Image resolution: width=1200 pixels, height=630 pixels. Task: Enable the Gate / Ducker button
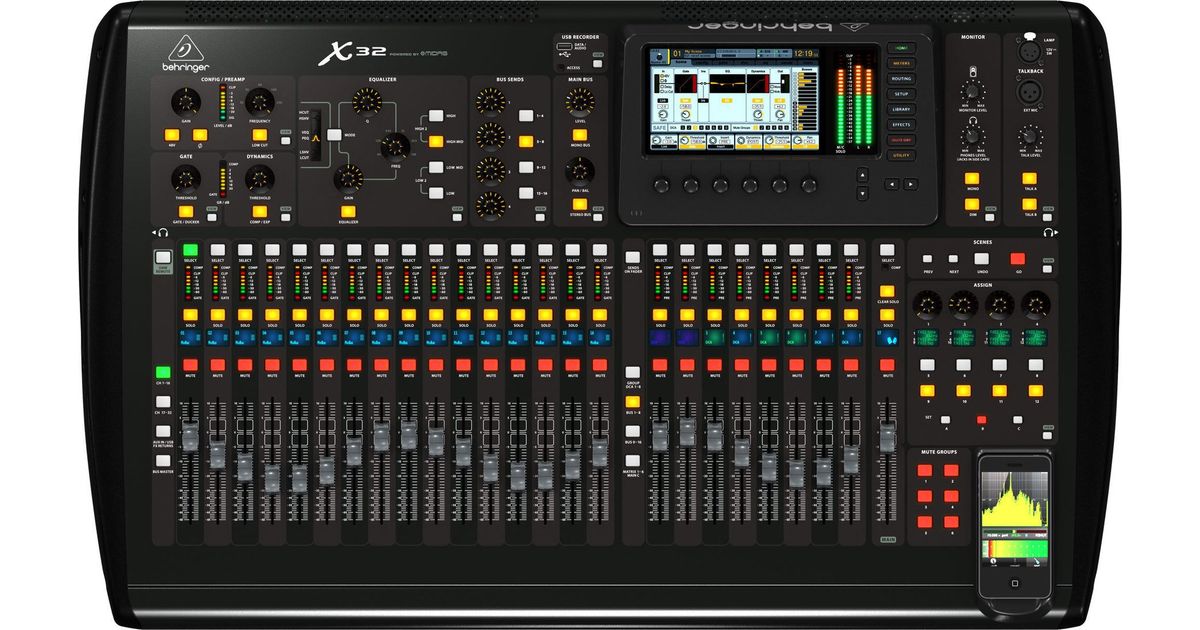[x=184, y=211]
